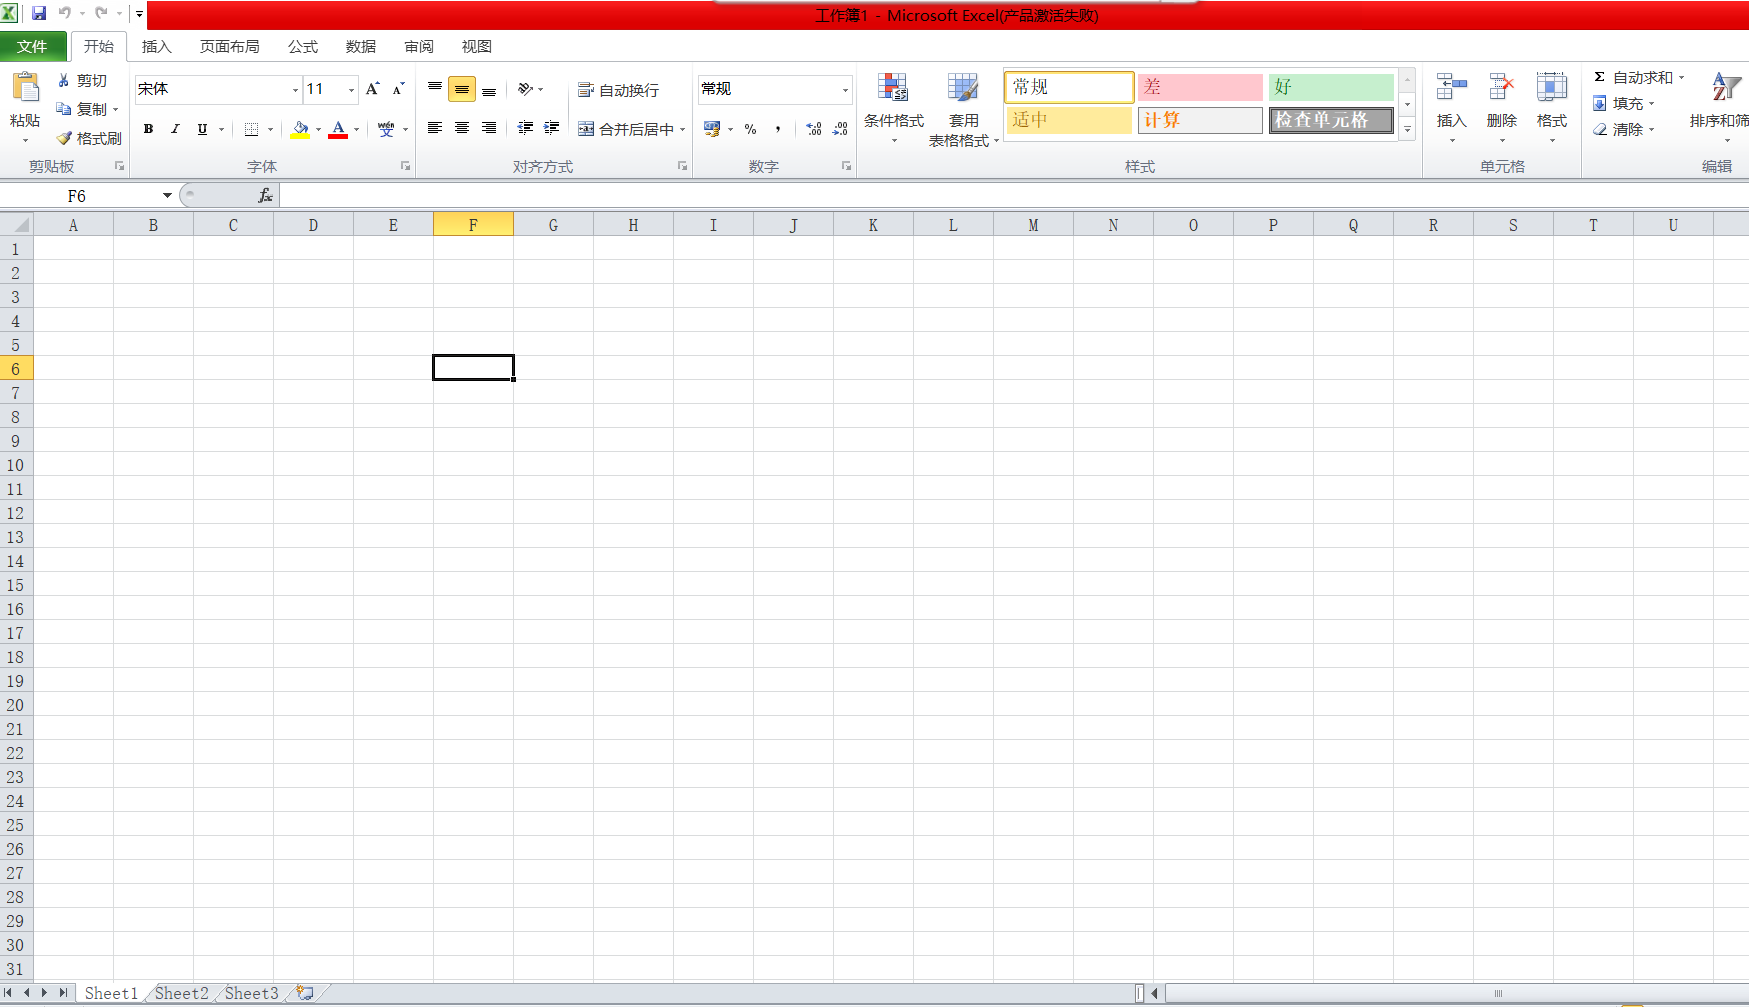Click the Save icon in quick access toolbar

click(x=39, y=13)
